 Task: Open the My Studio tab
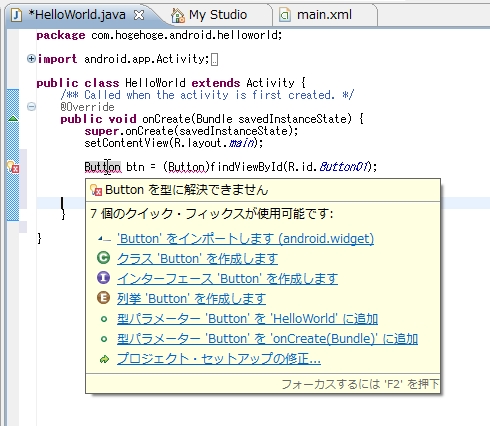[x=218, y=15]
